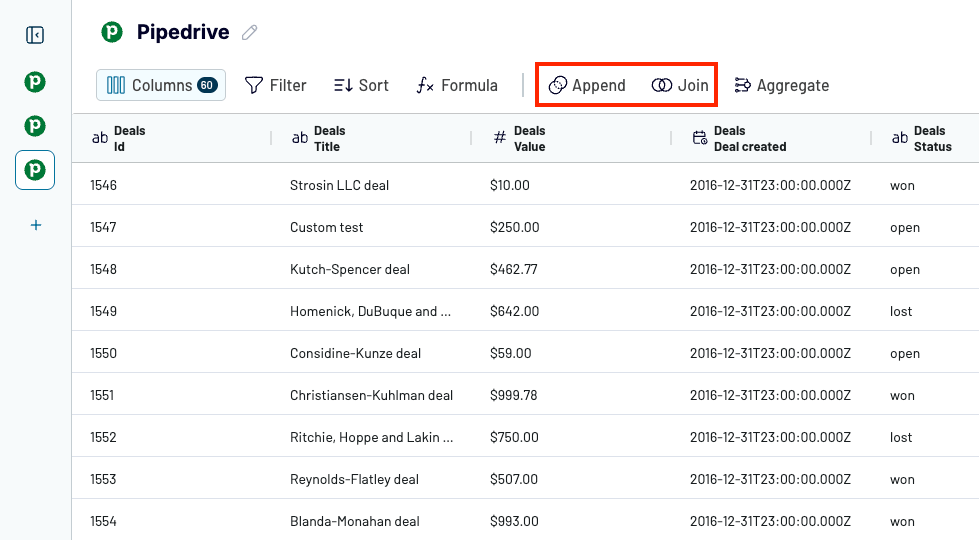Choose the Append option
This screenshot has height=540, width=979.
point(586,85)
